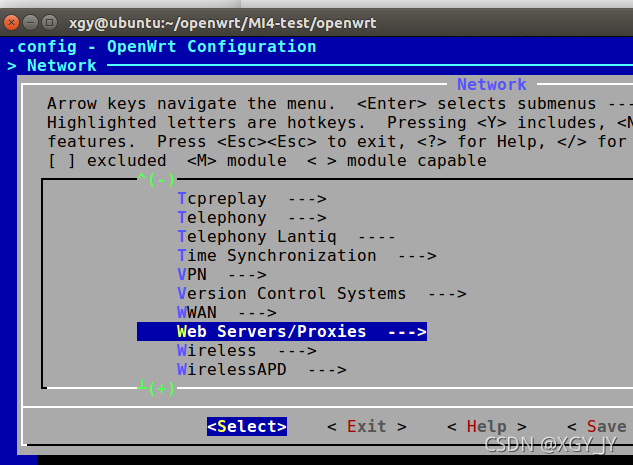Click terminal title xgy@ubuntu path text
Viewport: 633px width, 465px height.
222,23
